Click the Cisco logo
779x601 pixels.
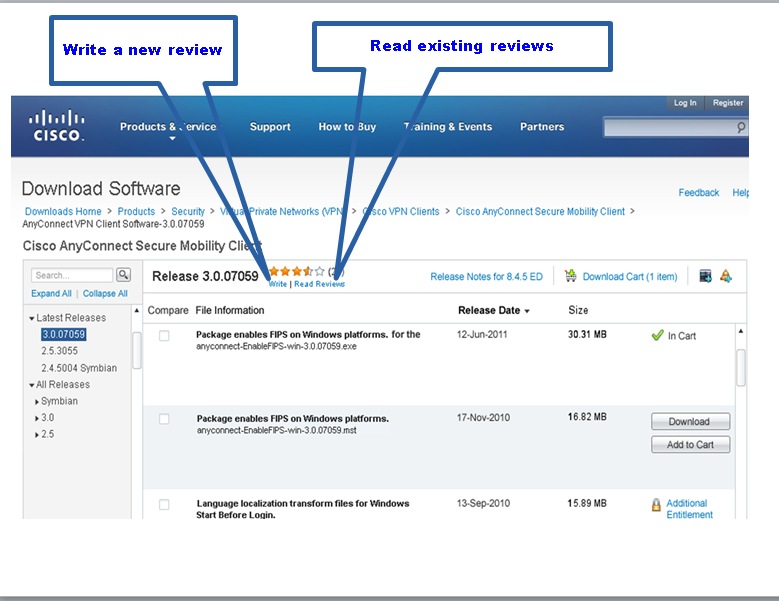click(x=56, y=126)
